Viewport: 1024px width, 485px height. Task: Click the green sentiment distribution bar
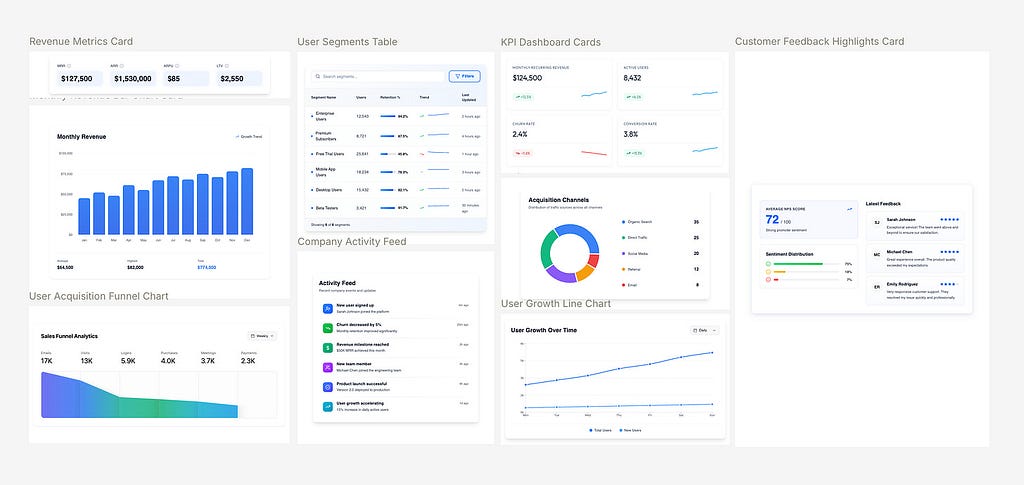(800, 264)
